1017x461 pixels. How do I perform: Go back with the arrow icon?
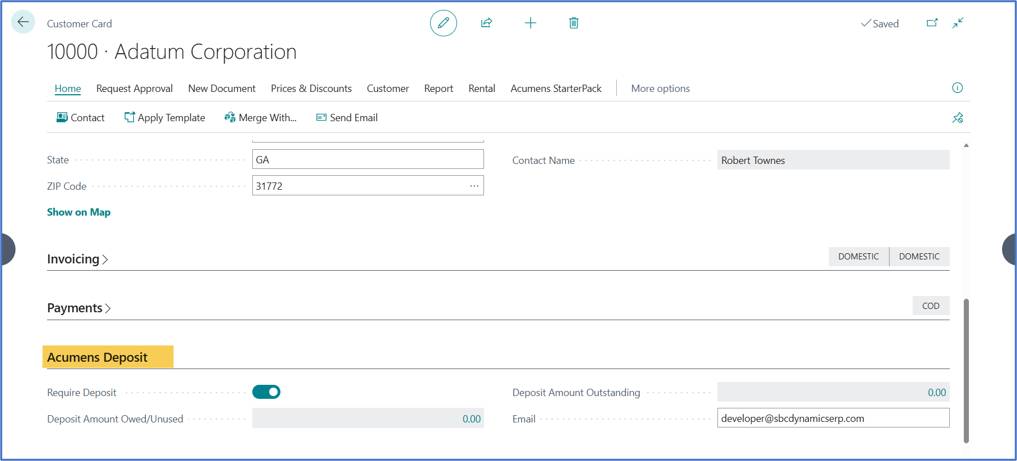click(x=23, y=22)
